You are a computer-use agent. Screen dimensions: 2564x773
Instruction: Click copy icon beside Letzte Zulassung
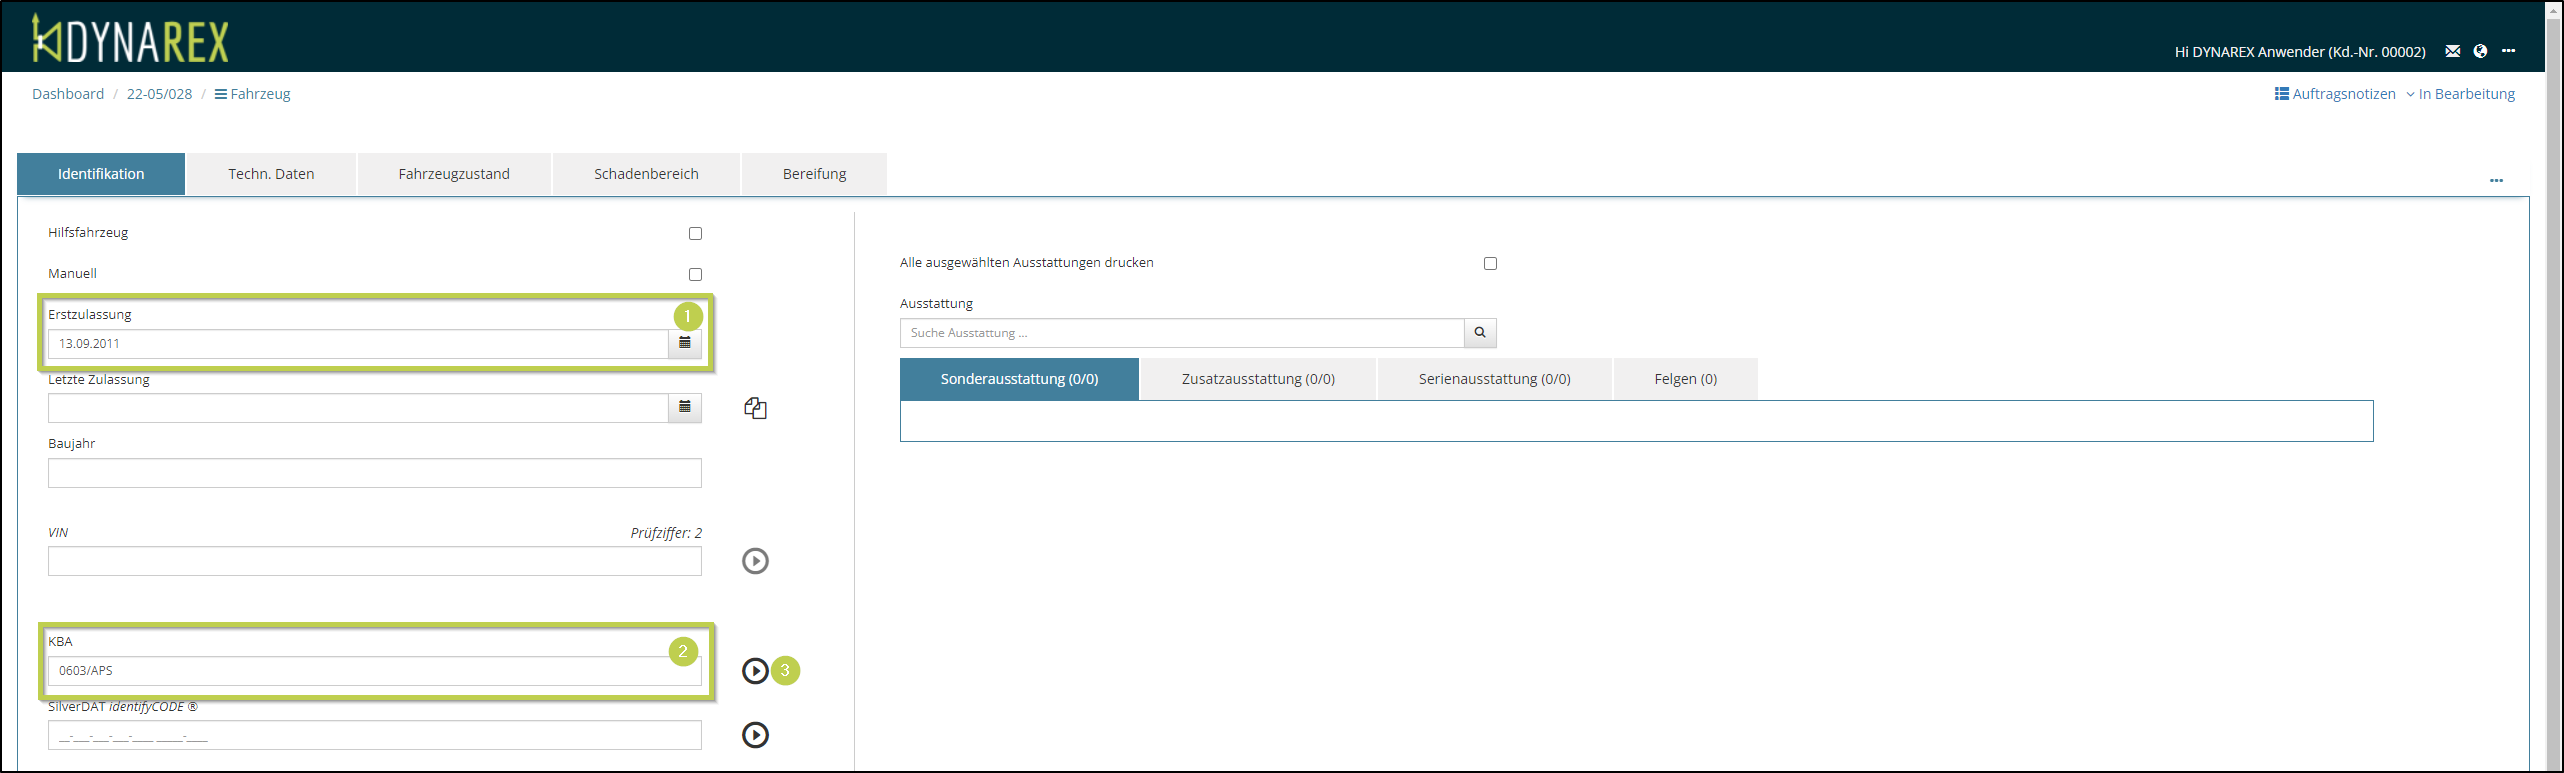coord(755,408)
